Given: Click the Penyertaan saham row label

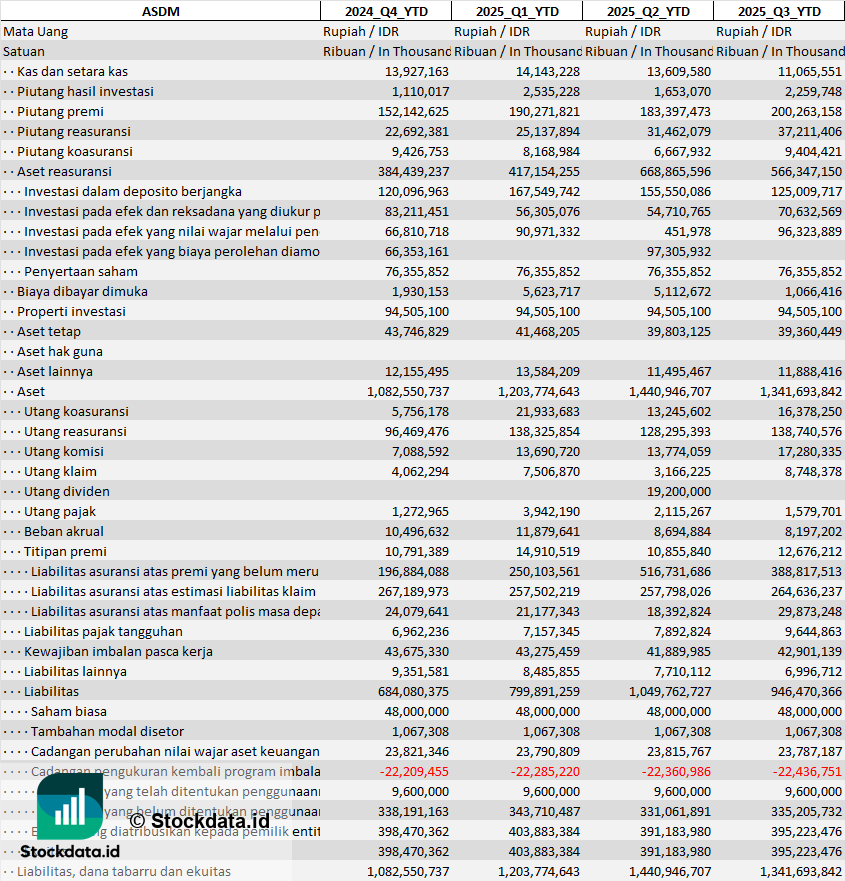Looking at the screenshot, I should point(80,271).
